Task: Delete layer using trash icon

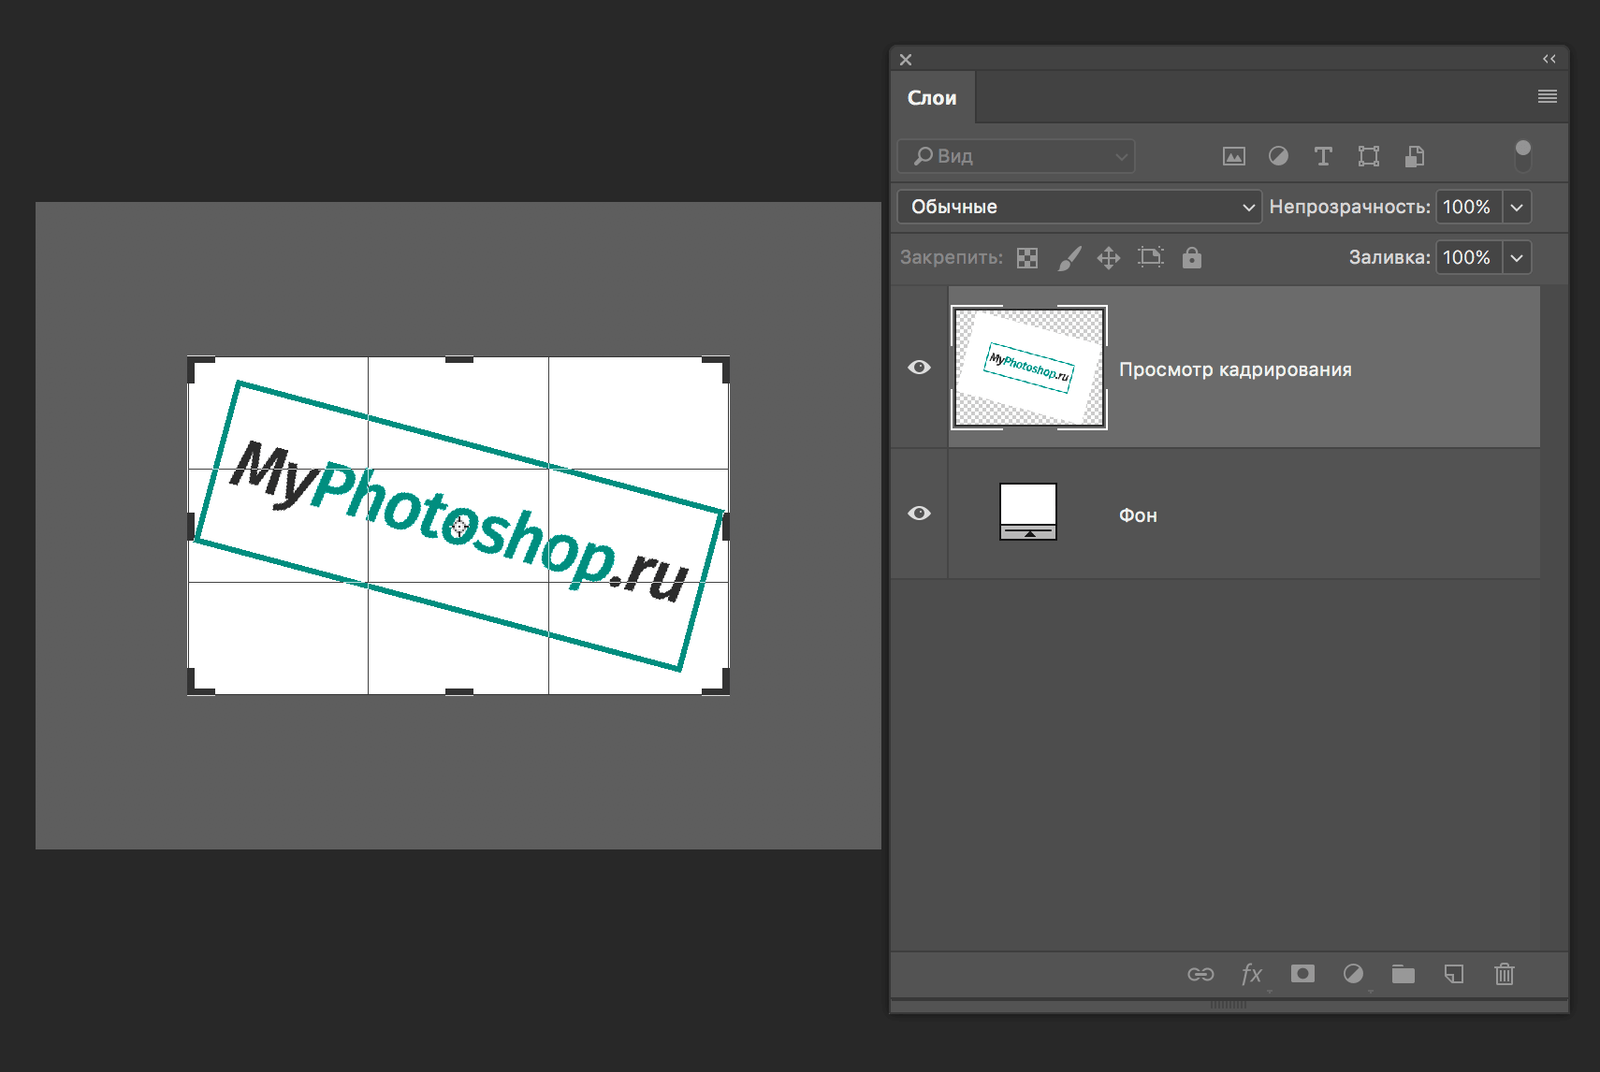Action: [x=1504, y=974]
